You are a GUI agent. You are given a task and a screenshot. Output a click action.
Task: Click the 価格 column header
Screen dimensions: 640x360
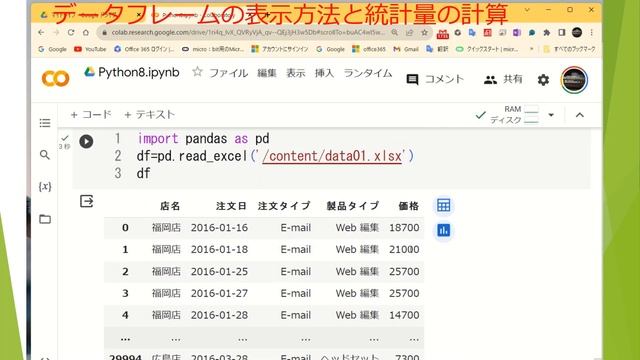point(409,206)
